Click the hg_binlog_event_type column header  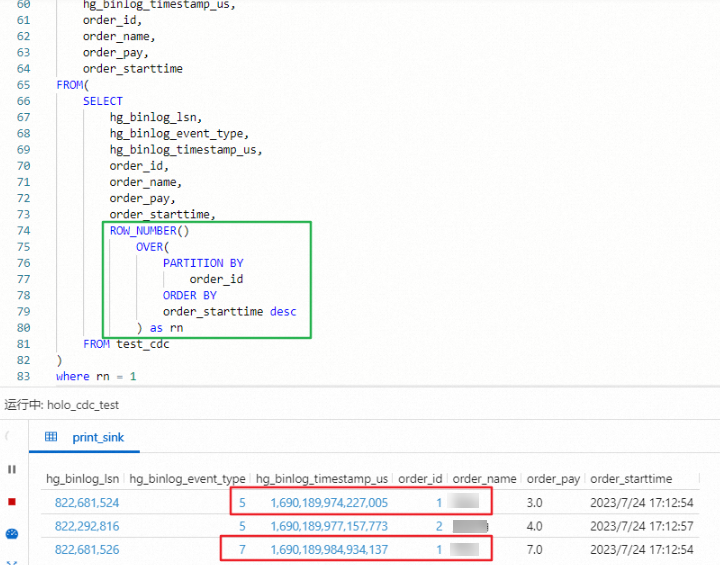click(187, 479)
